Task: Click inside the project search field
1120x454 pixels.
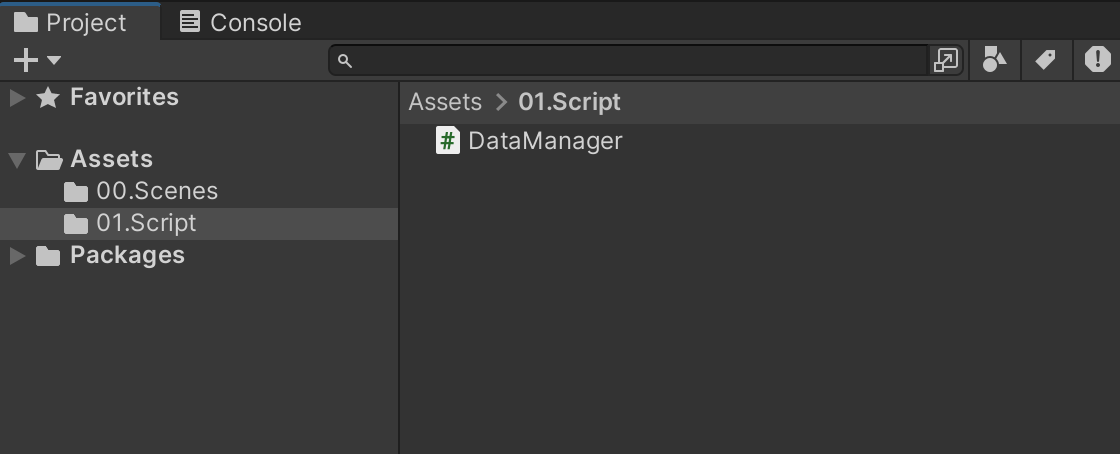Action: coord(641,61)
